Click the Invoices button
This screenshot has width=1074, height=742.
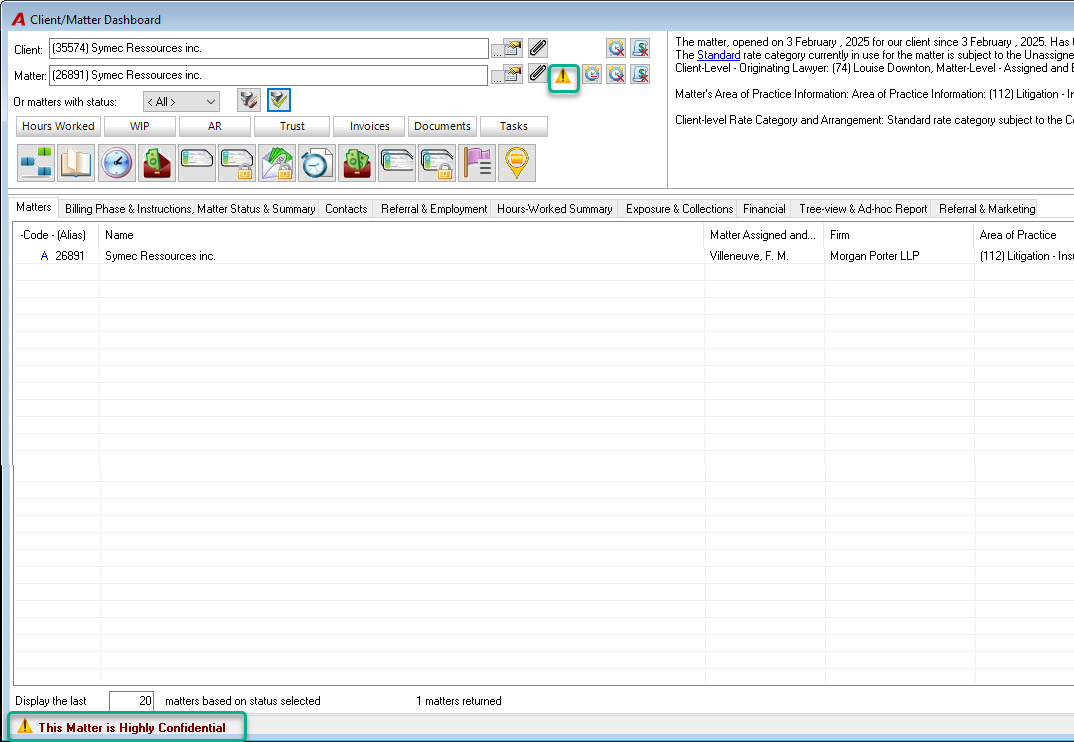pyautogui.click(x=369, y=126)
